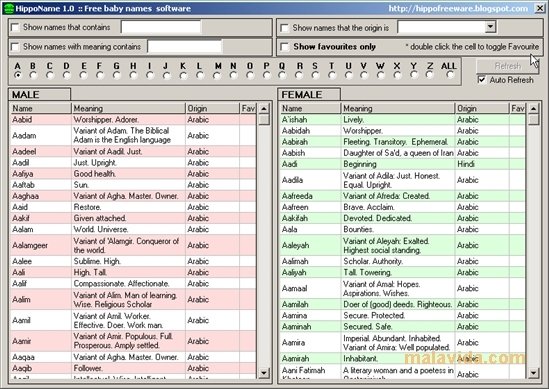This screenshot has height=389, width=549.
Task: Click female list scroll-down arrow
Action: tap(534, 373)
